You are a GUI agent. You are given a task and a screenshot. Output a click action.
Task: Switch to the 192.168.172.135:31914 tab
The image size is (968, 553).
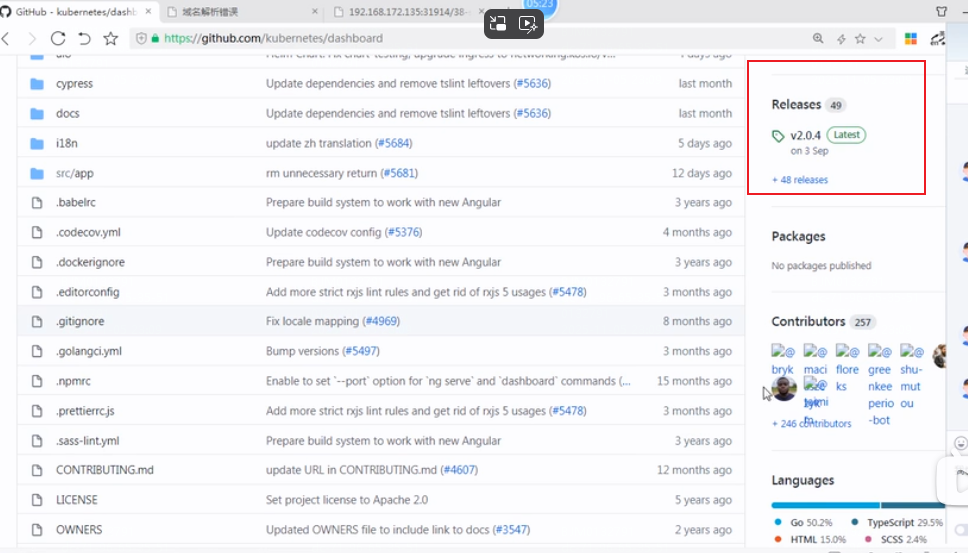point(407,12)
